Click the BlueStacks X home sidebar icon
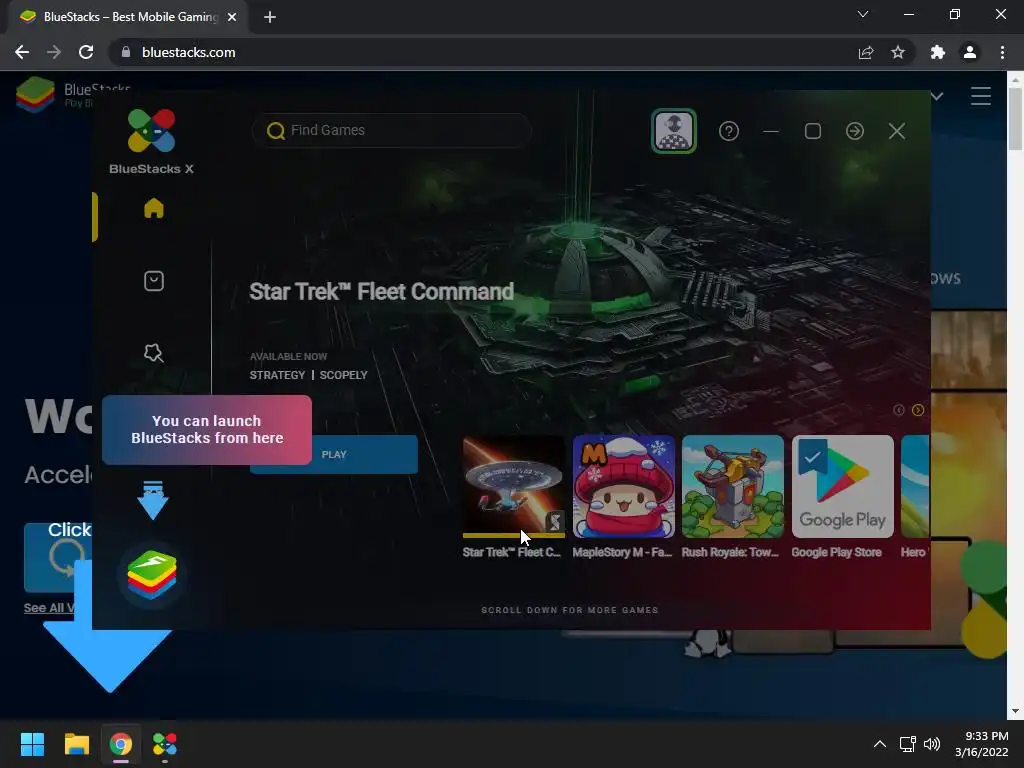1024x768 pixels. [x=153, y=208]
